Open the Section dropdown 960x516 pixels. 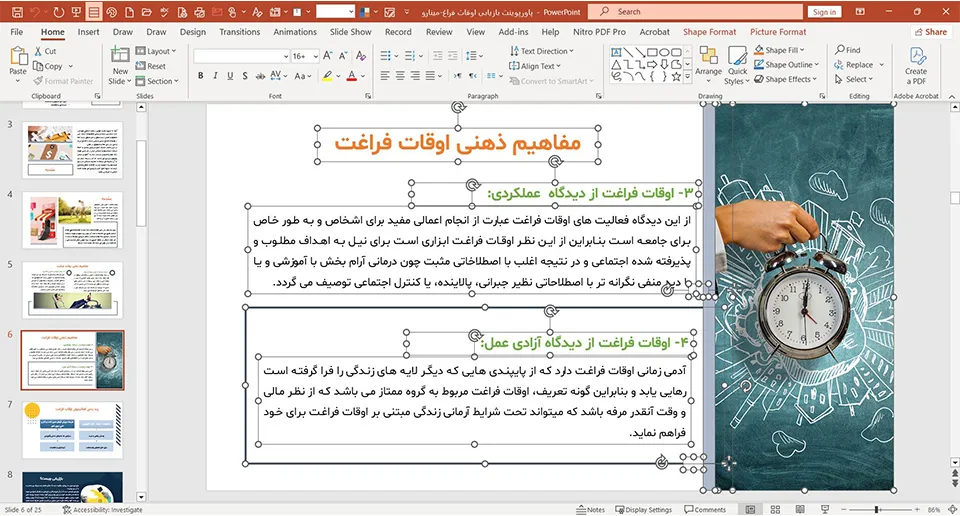(x=157, y=81)
